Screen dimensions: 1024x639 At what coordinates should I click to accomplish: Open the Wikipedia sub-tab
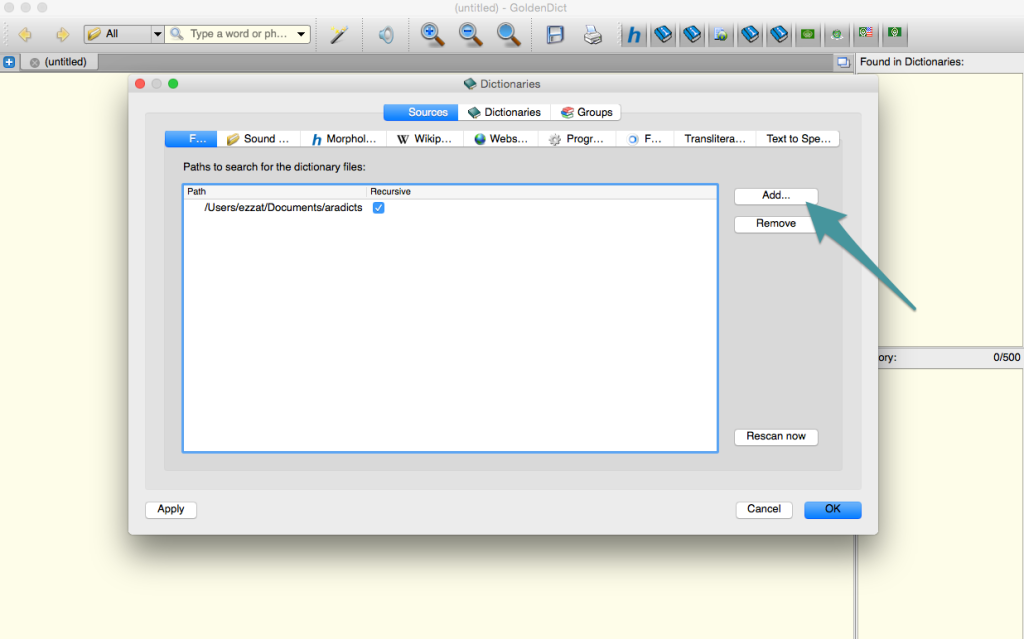424,139
